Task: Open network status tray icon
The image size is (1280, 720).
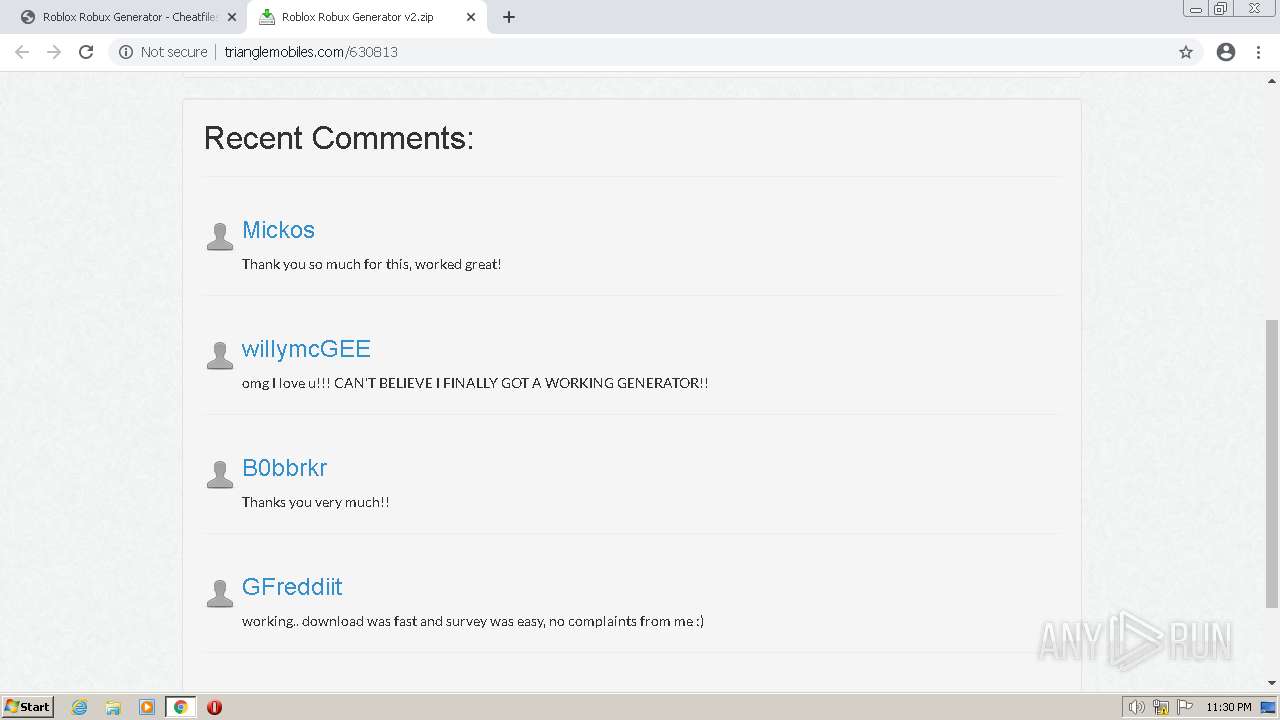Action: [x=1161, y=707]
